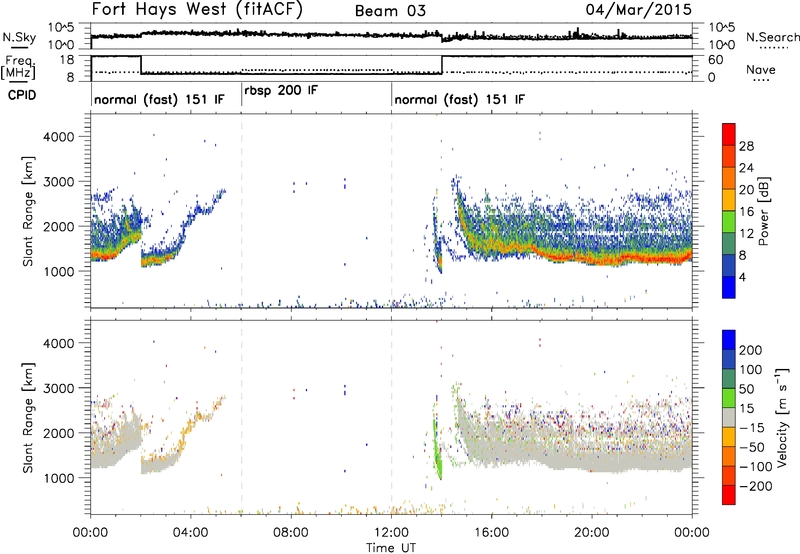Click the "Nave" legend label
800x554 pixels.
(x=761, y=69)
